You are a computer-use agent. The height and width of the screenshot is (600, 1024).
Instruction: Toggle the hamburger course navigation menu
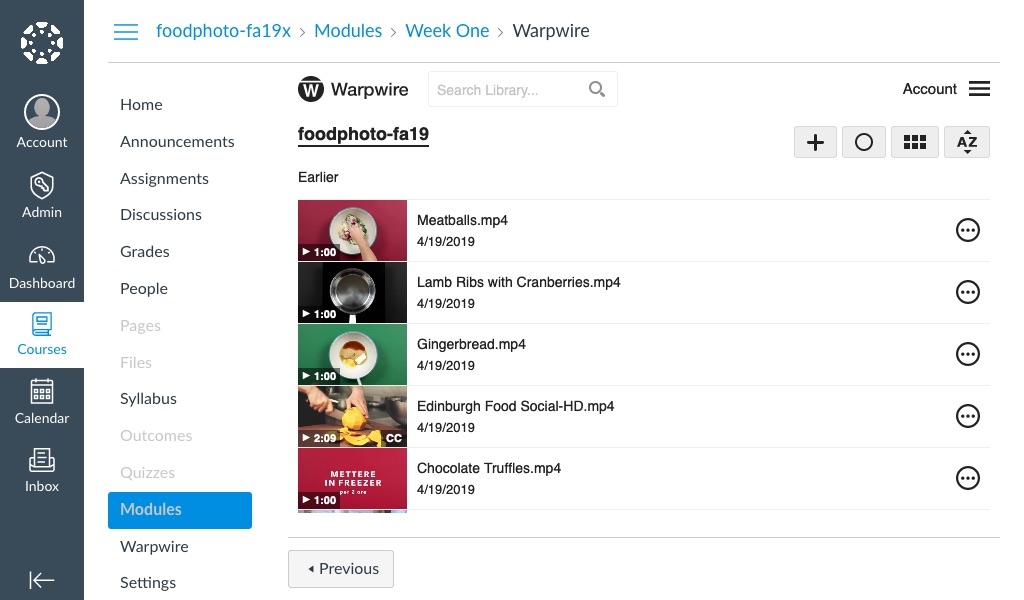click(x=126, y=31)
